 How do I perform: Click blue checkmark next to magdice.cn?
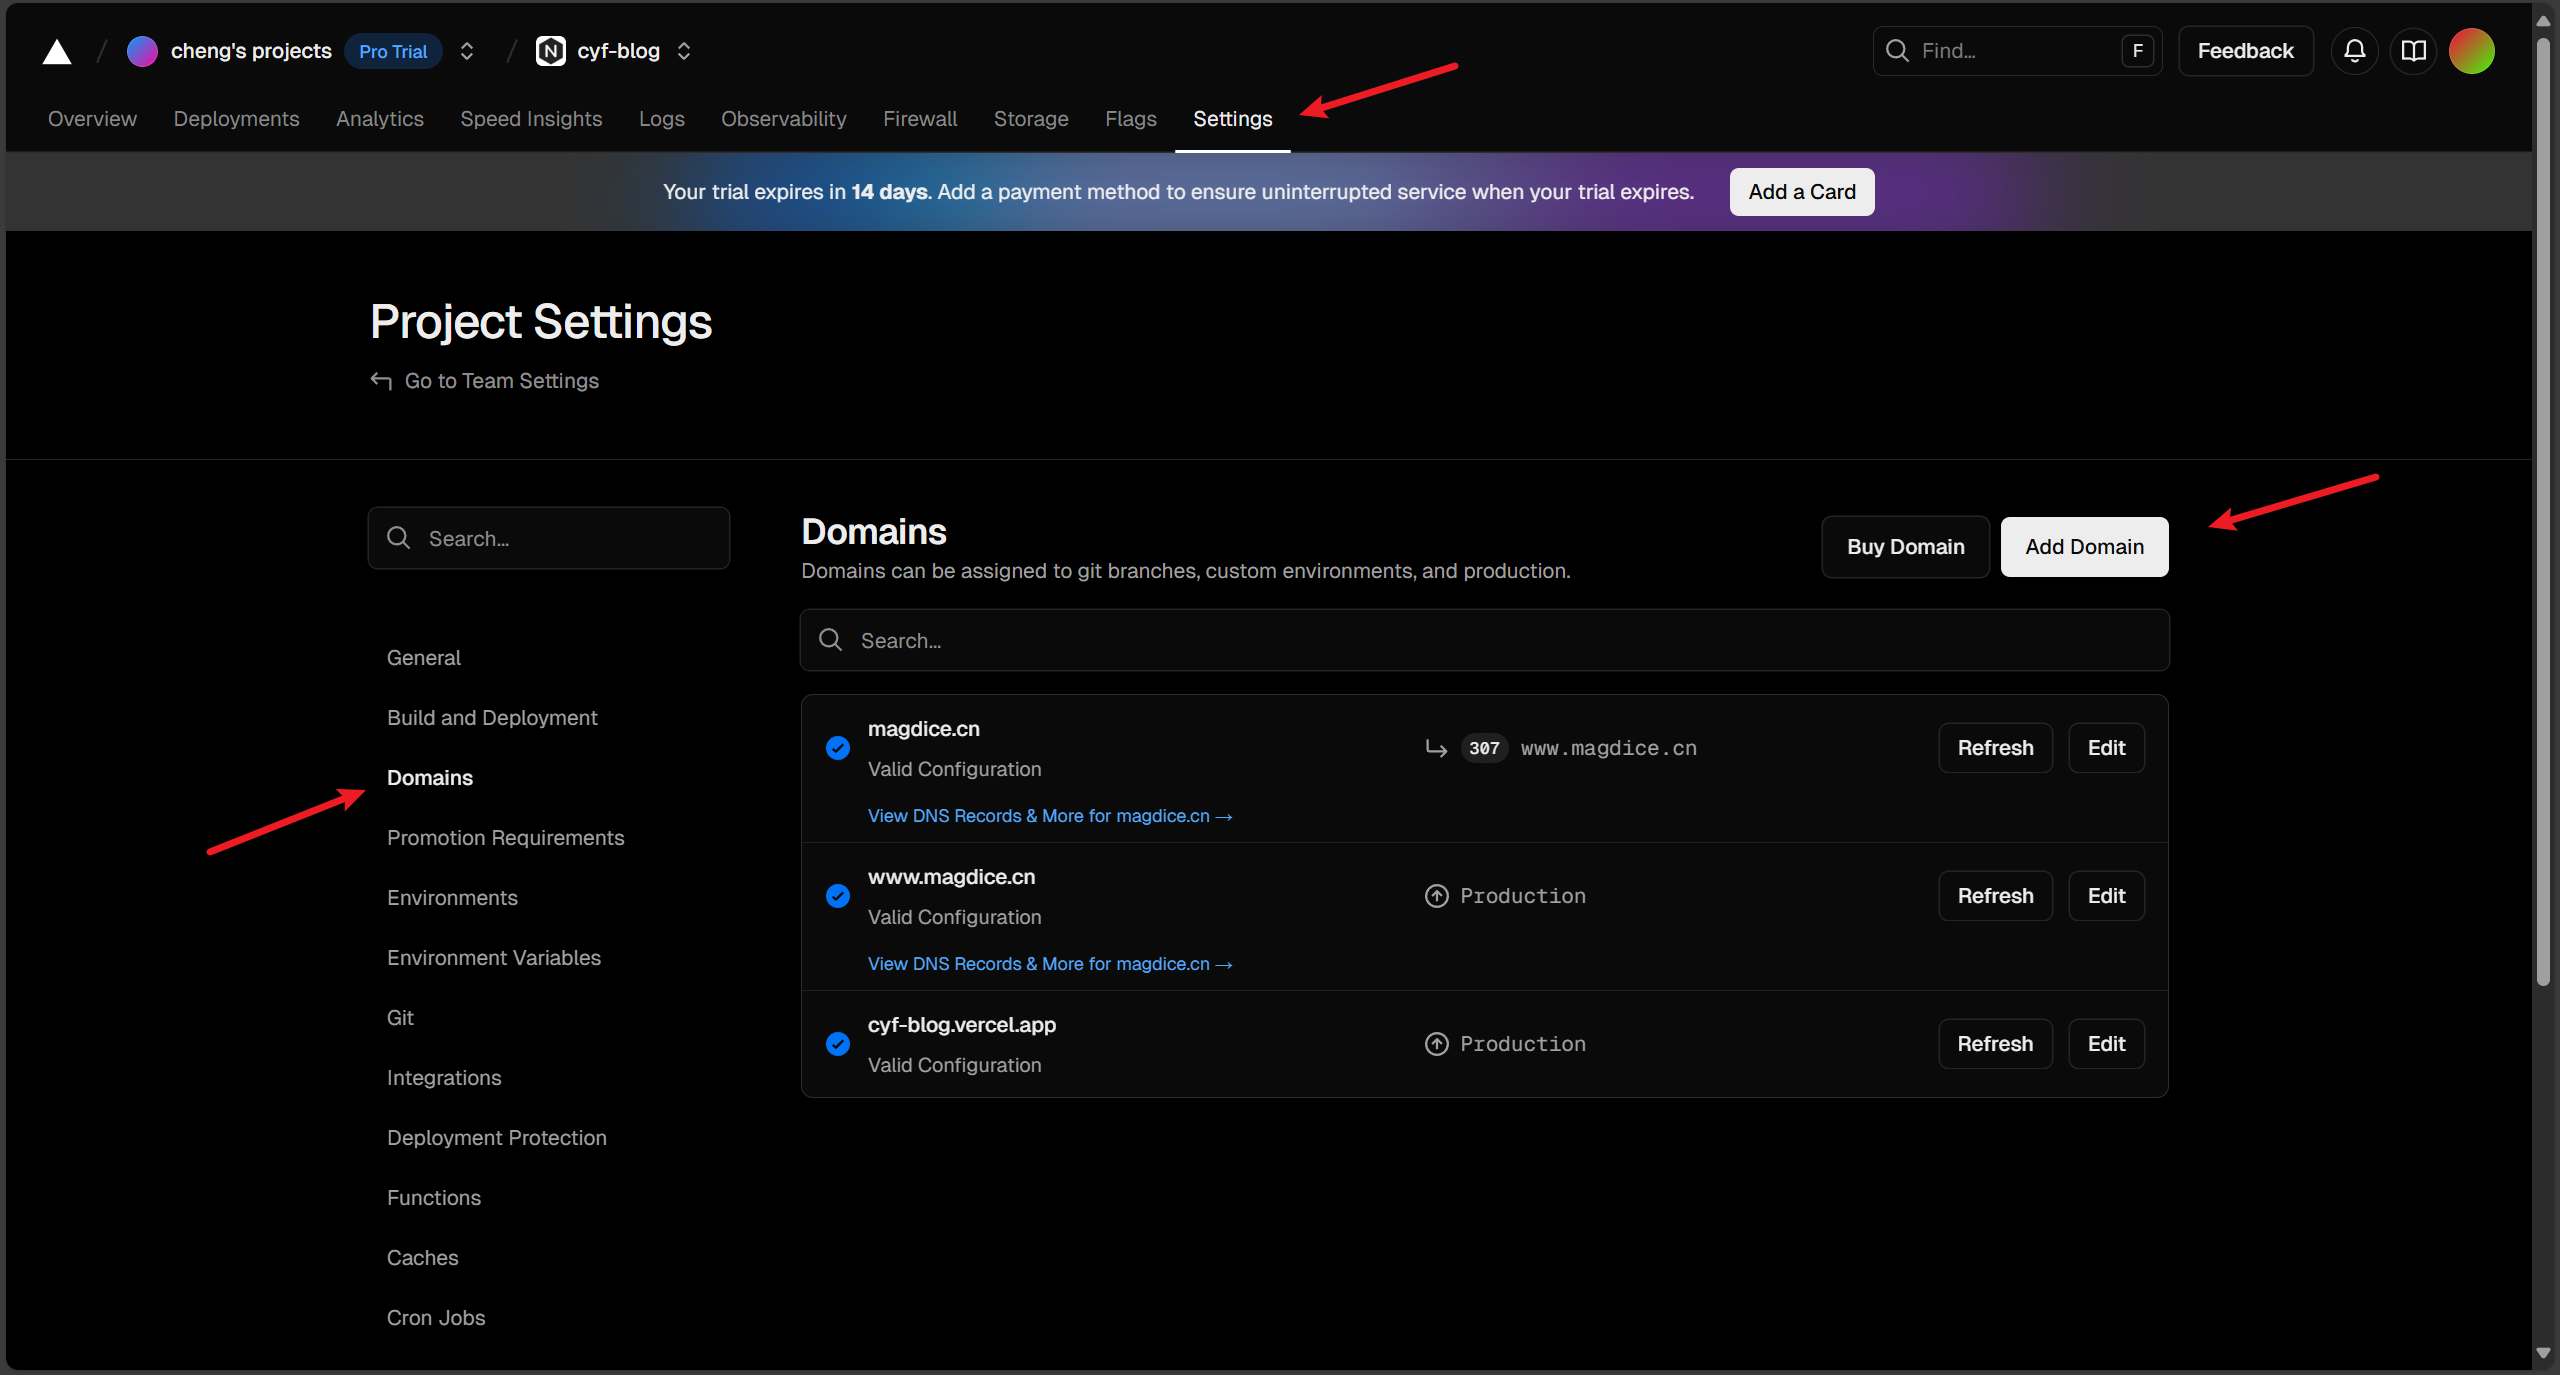point(838,748)
